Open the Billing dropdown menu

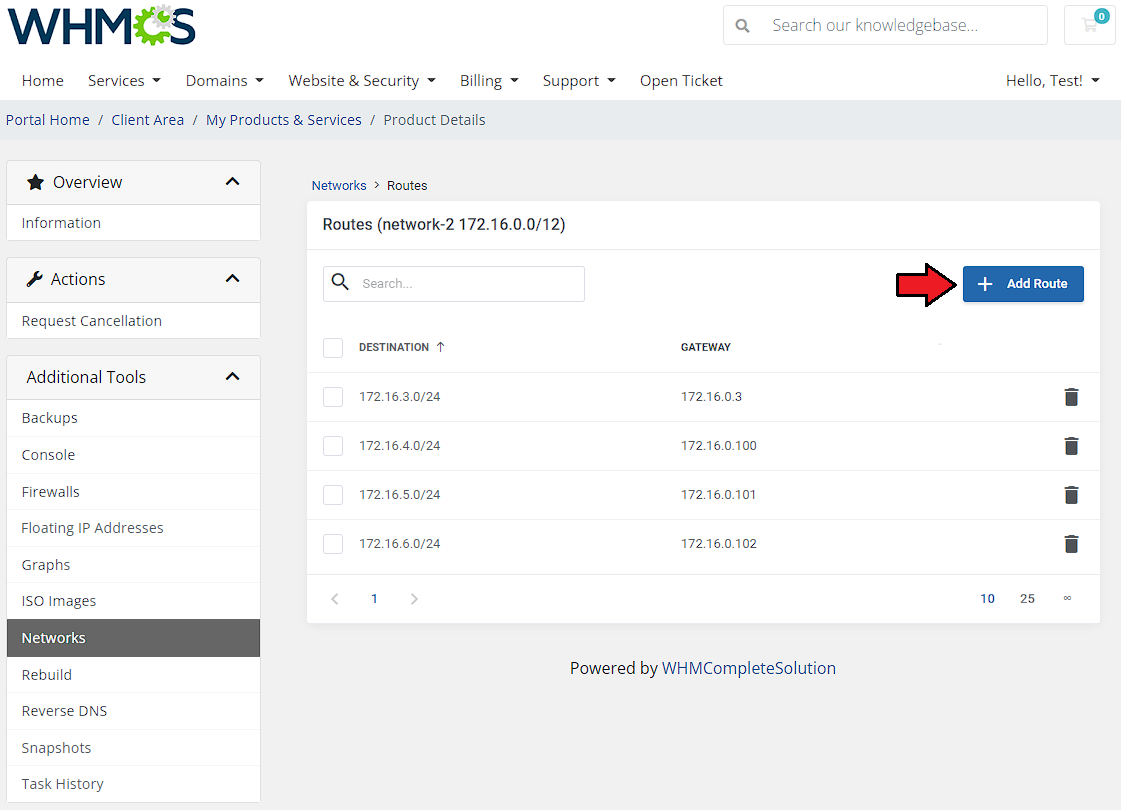[489, 81]
